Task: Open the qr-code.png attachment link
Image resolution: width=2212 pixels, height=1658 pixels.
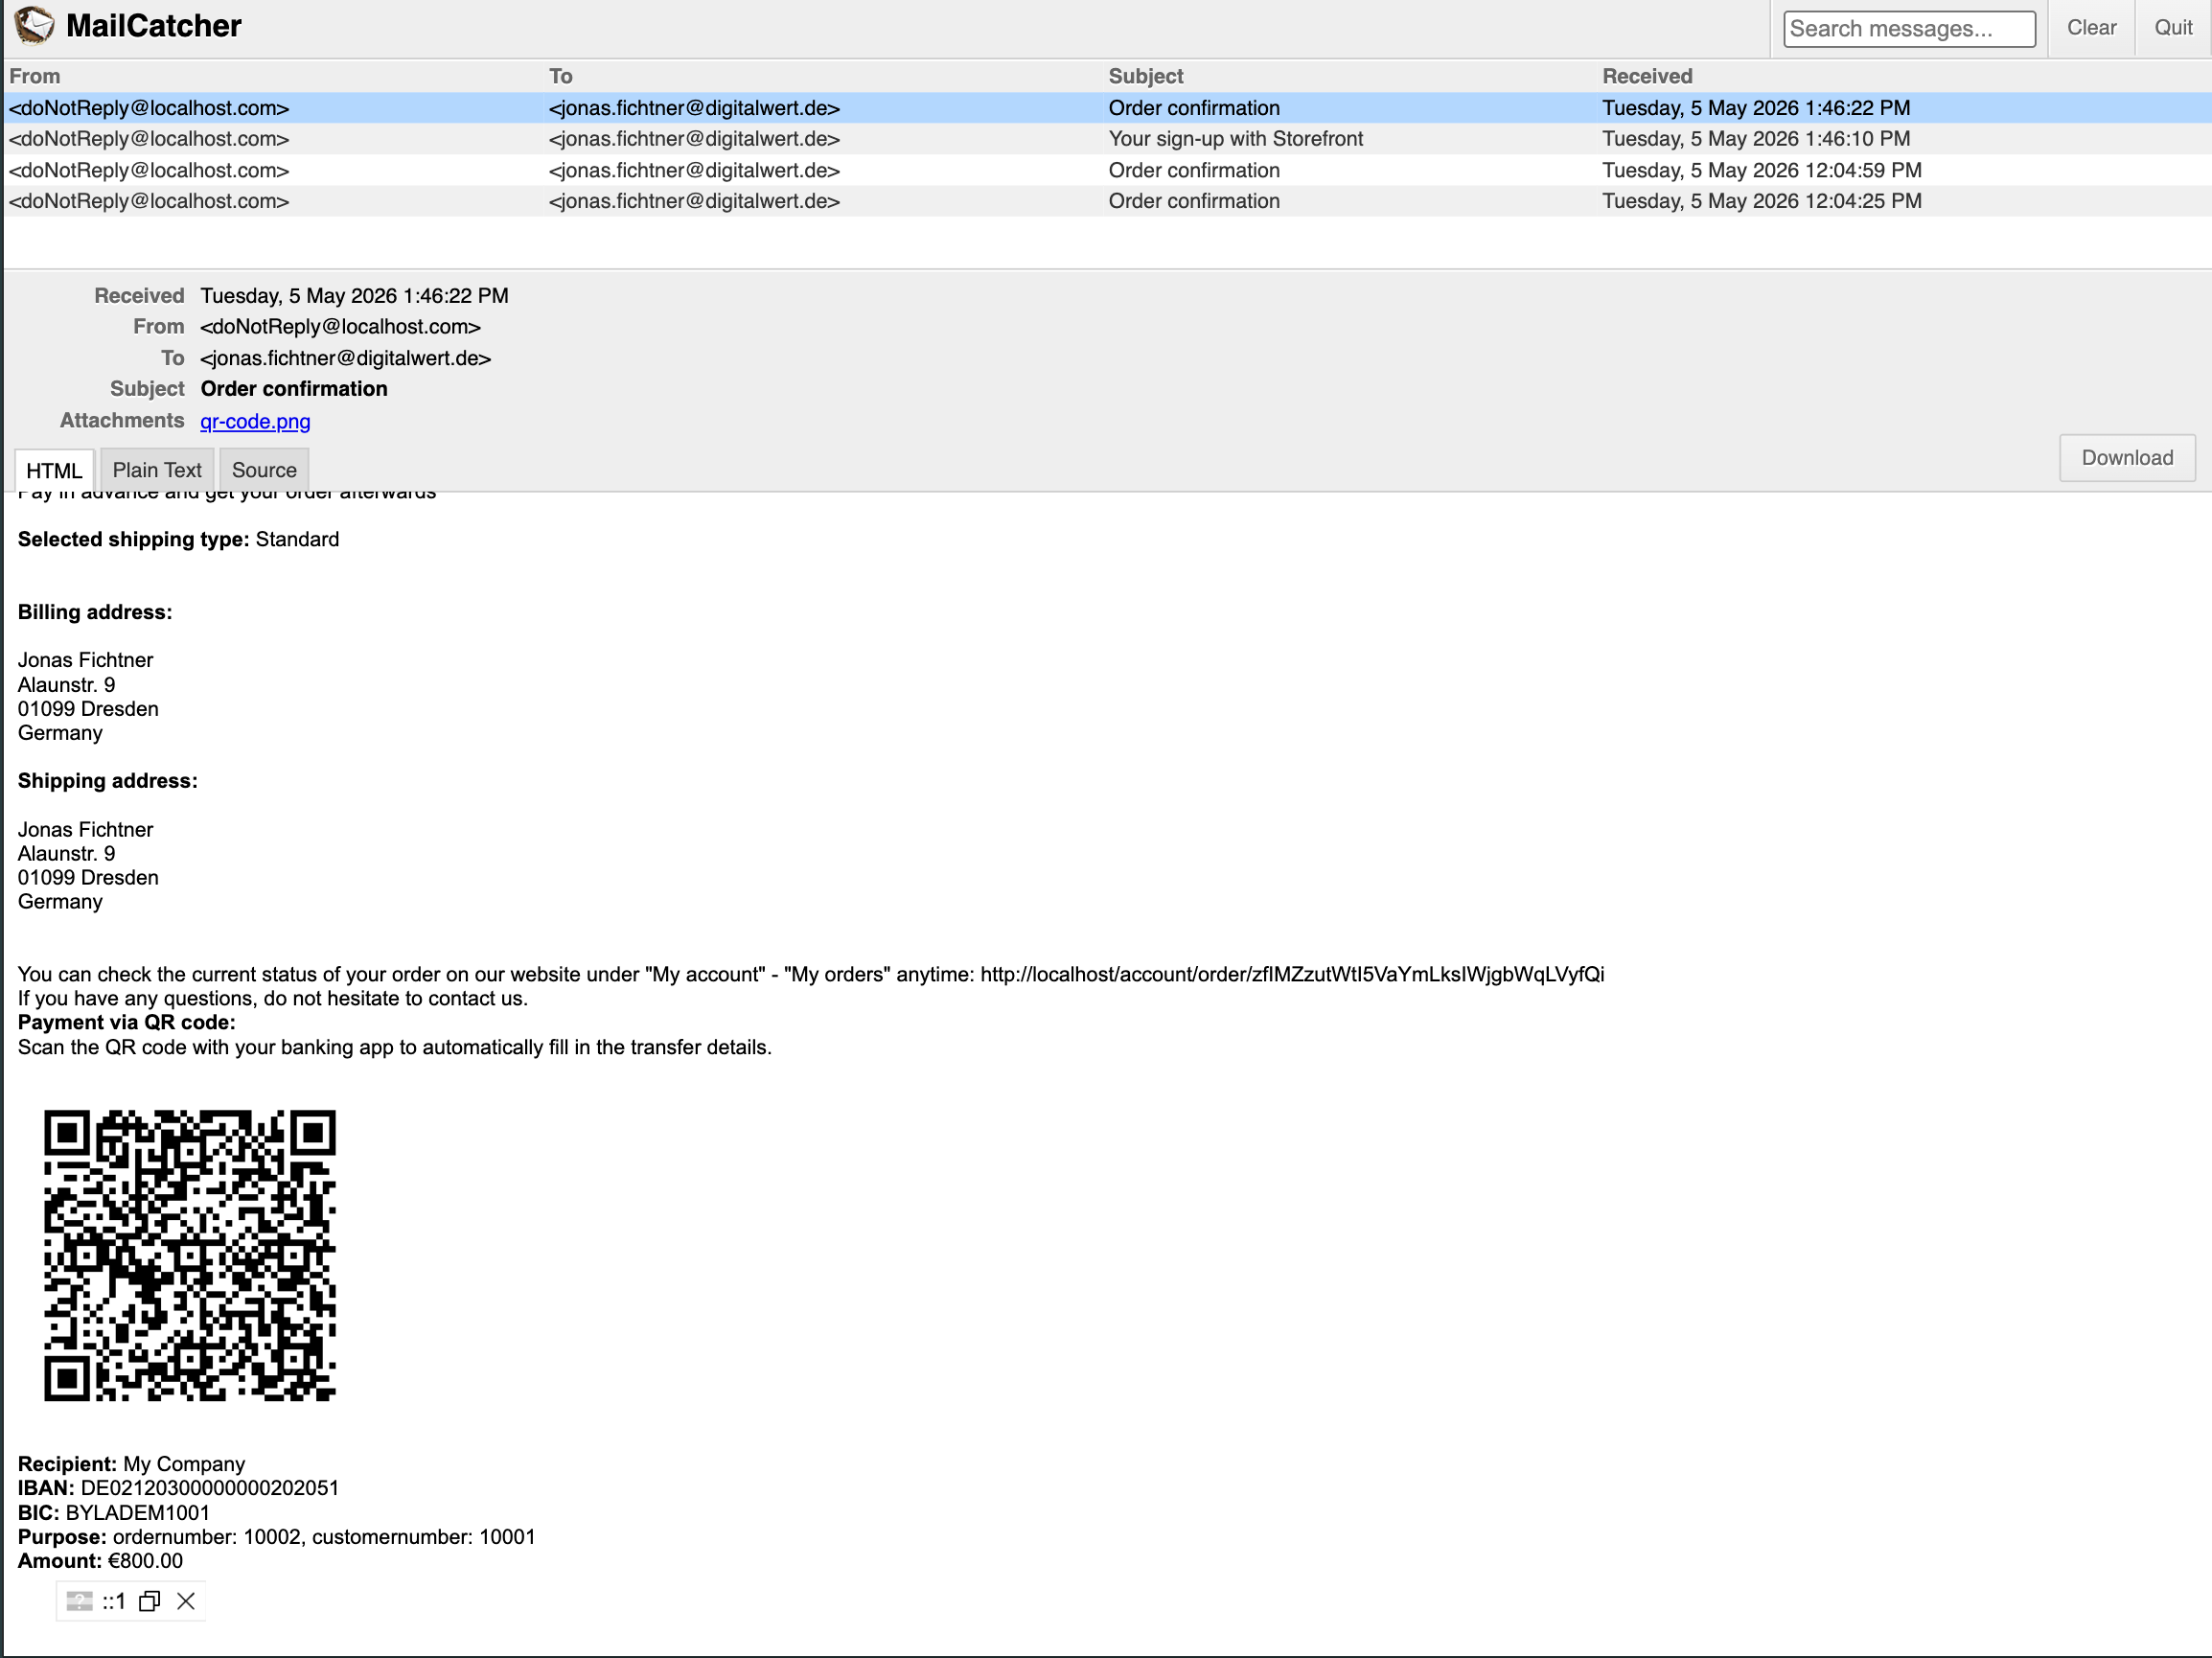Action: tap(255, 421)
